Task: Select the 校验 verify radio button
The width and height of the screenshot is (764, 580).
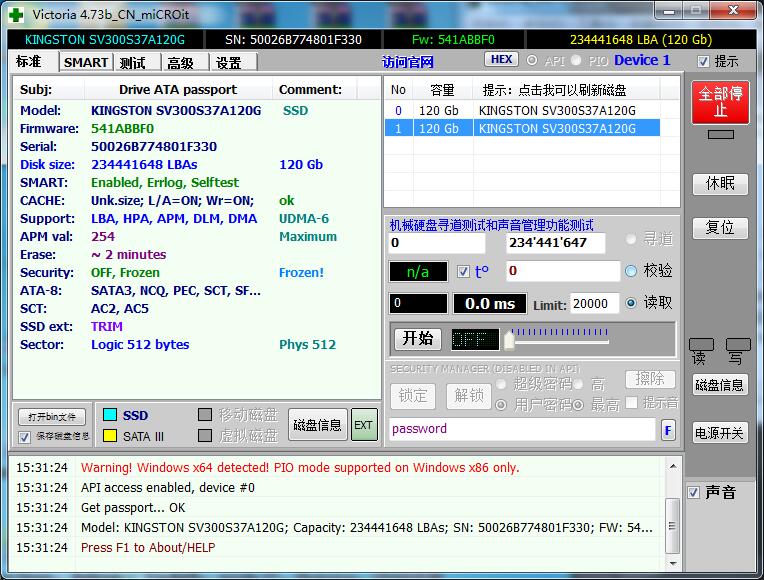Action: tap(631, 271)
